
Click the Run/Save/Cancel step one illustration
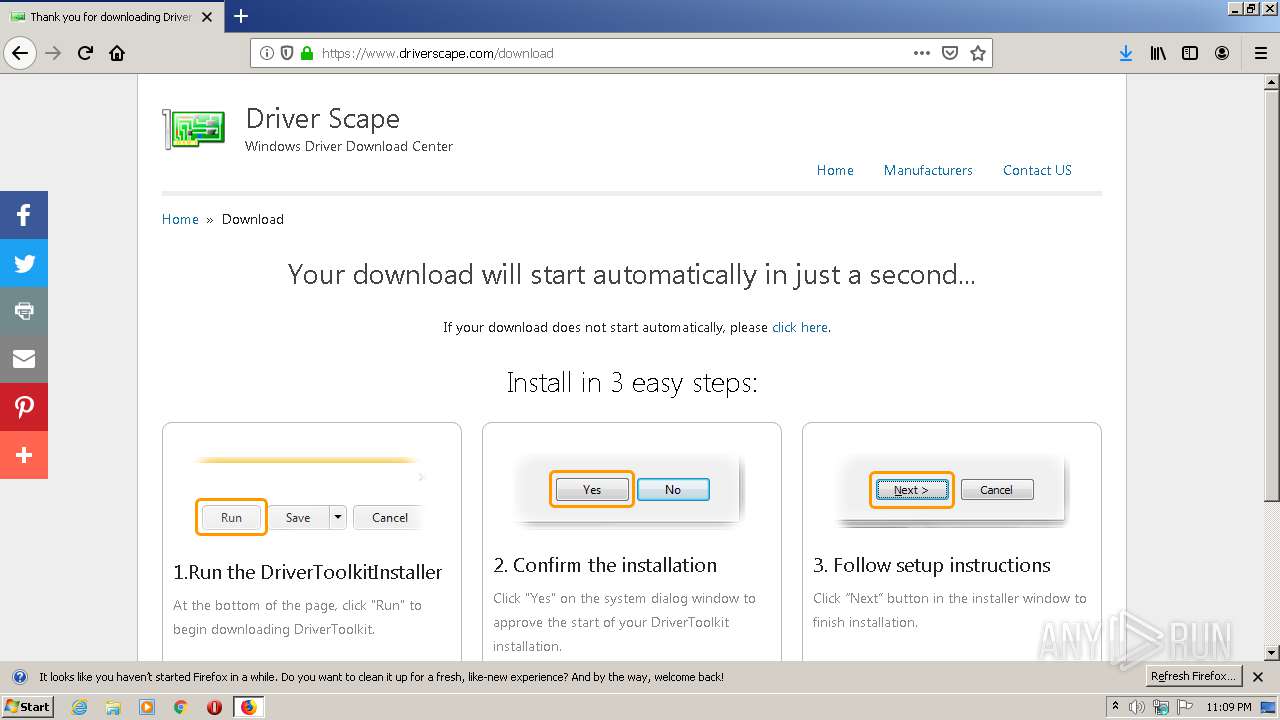311,495
